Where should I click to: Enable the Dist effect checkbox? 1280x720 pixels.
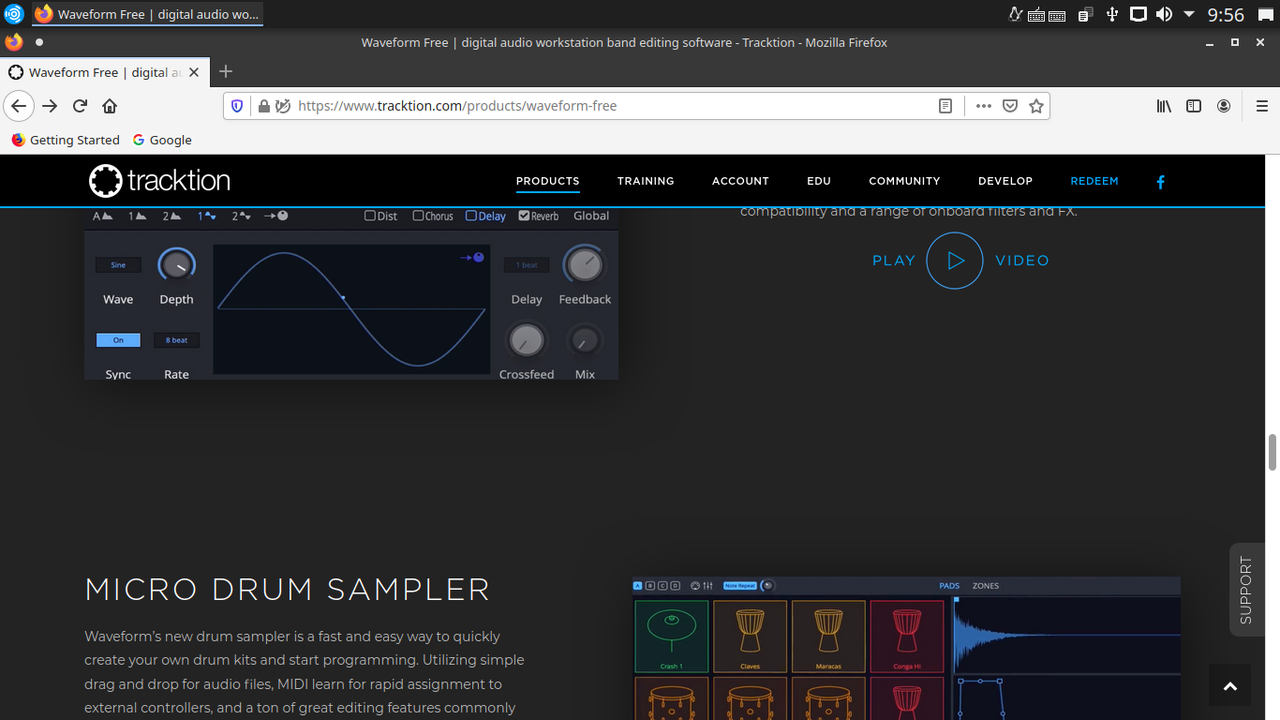click(368, 215)
